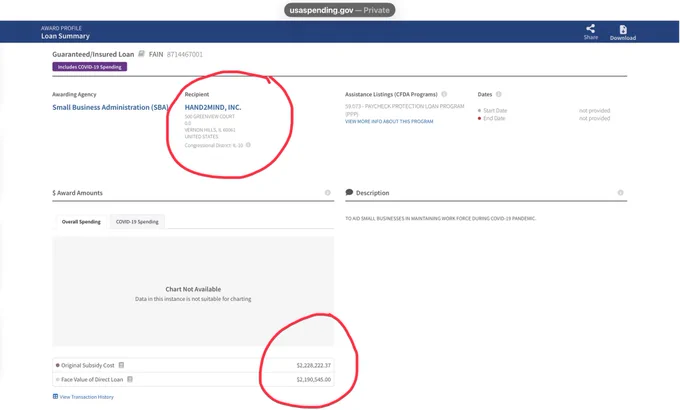
Task: Click the $2,228,222.37 subsidy cost value
Action: pyautogui.click(x=314, y=365)
